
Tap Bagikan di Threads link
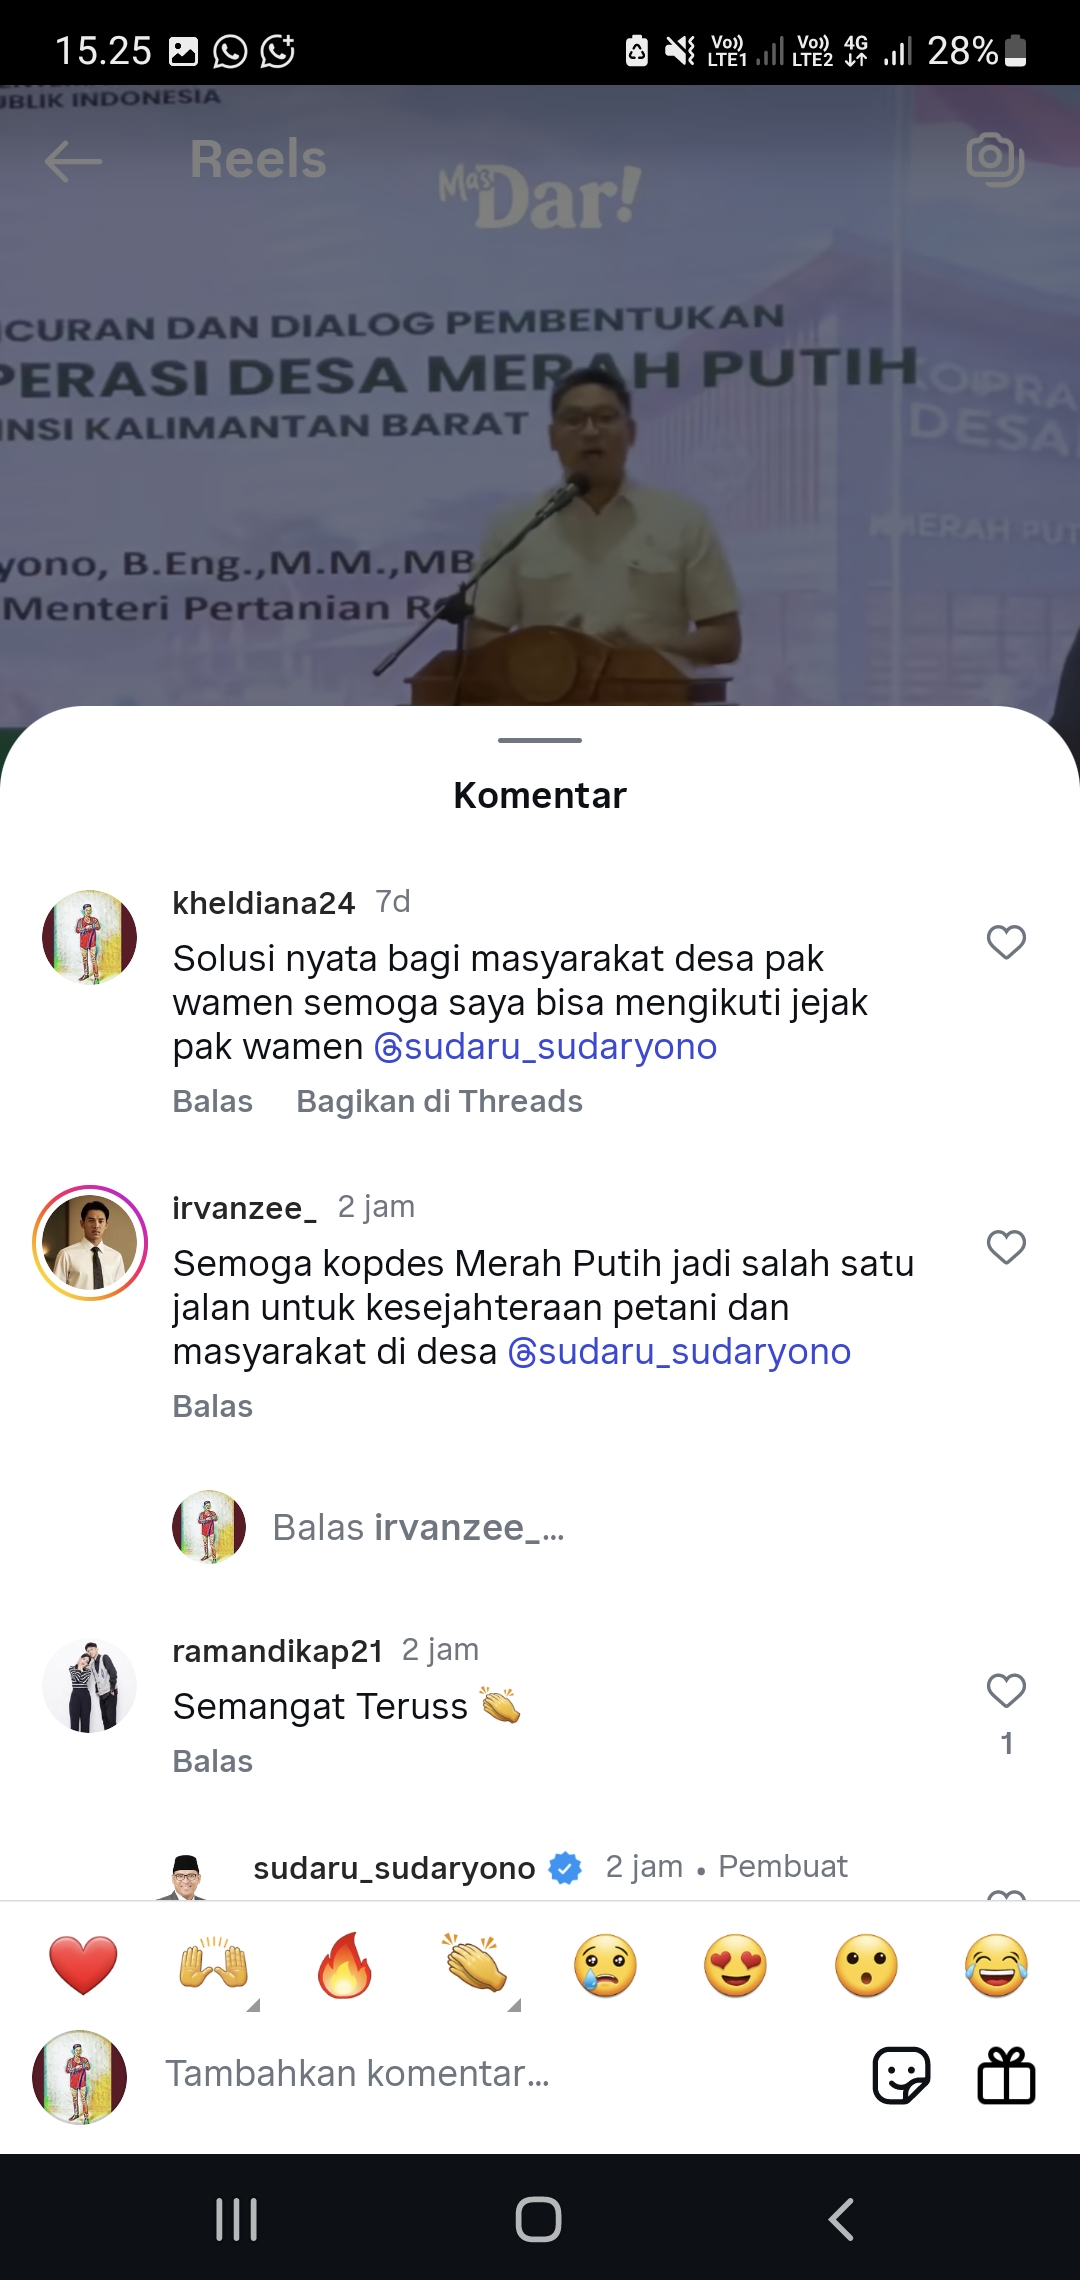439,1101
